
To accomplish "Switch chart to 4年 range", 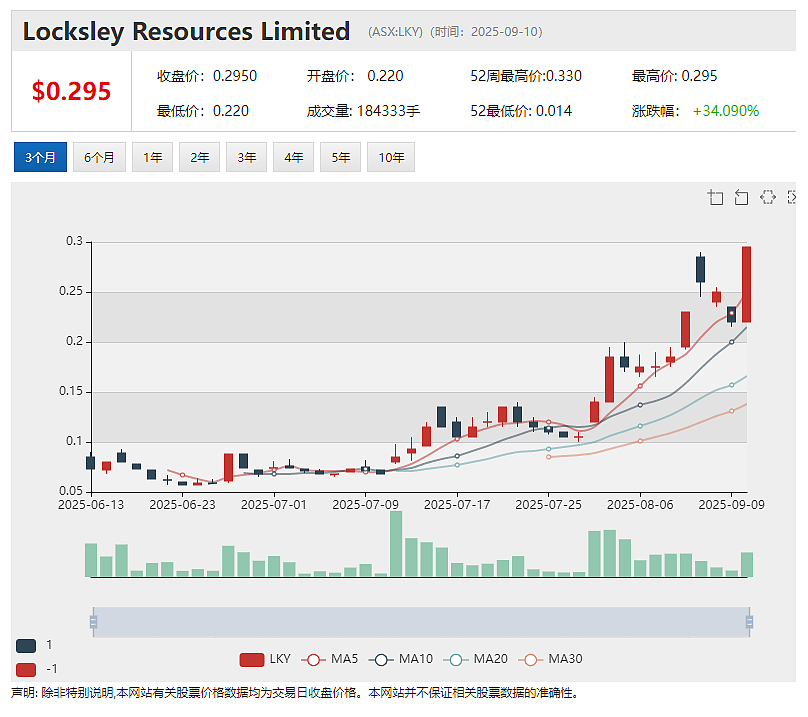I will pyautogui.click(x=293, y=157).
